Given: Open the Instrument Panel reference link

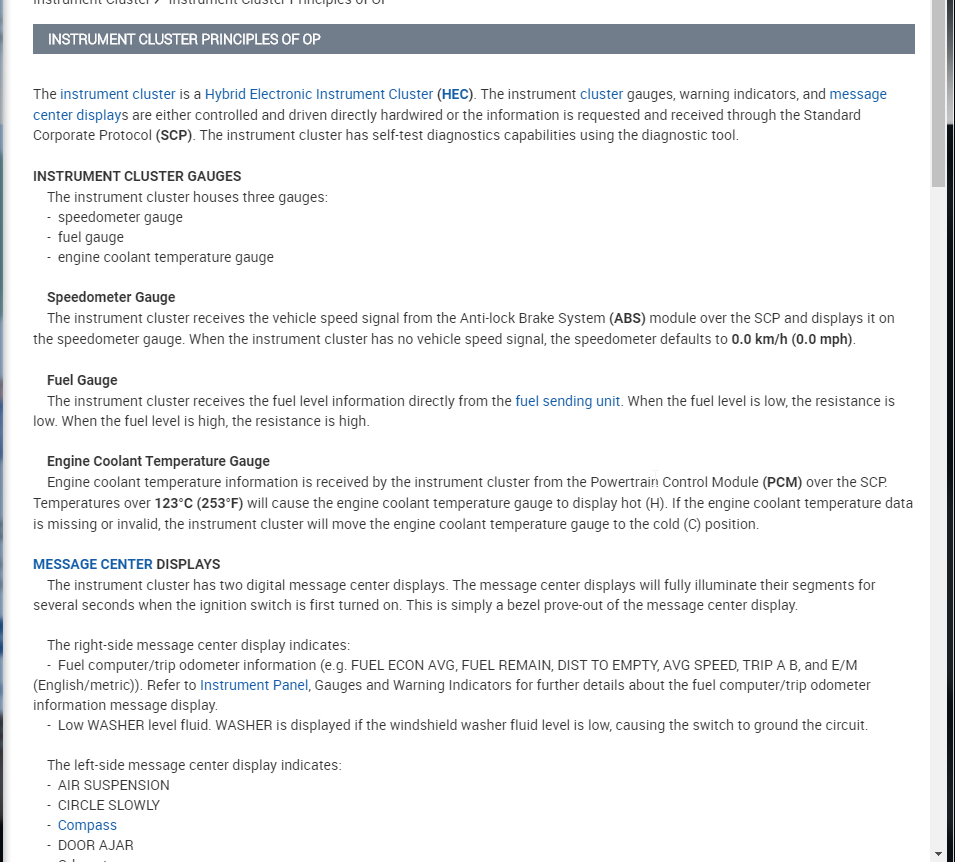Looking at the screenshot, I should 254,685.
